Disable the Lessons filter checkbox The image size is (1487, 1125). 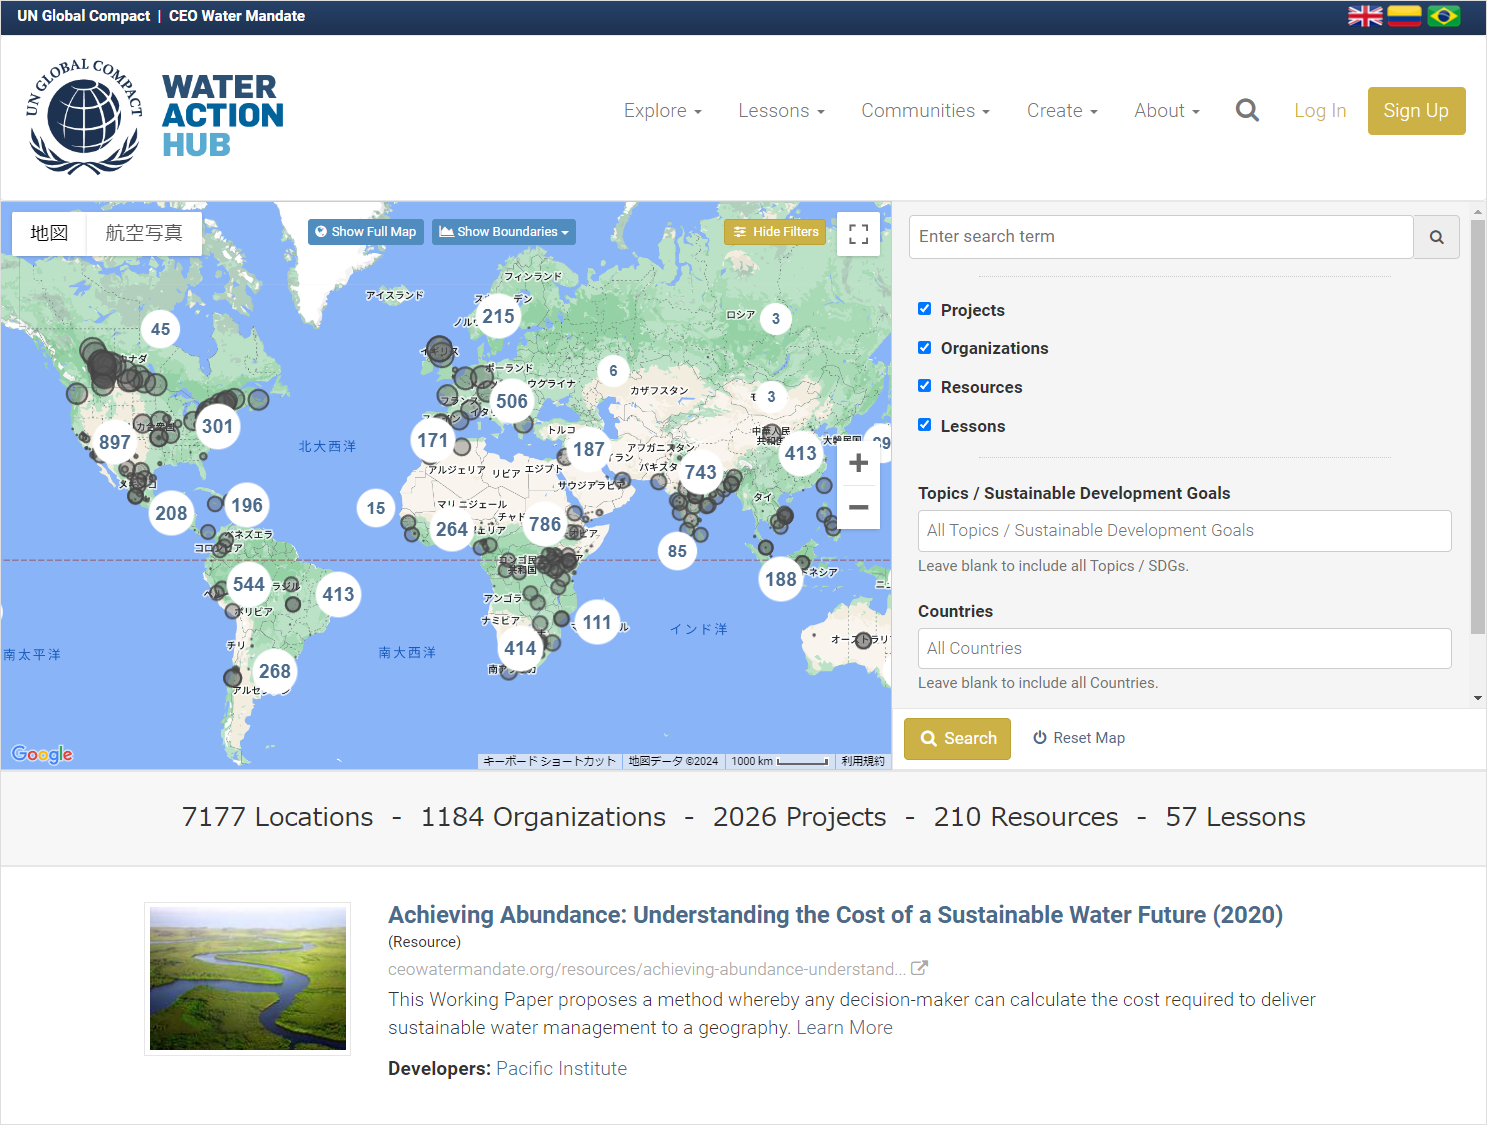coord(925,425)
